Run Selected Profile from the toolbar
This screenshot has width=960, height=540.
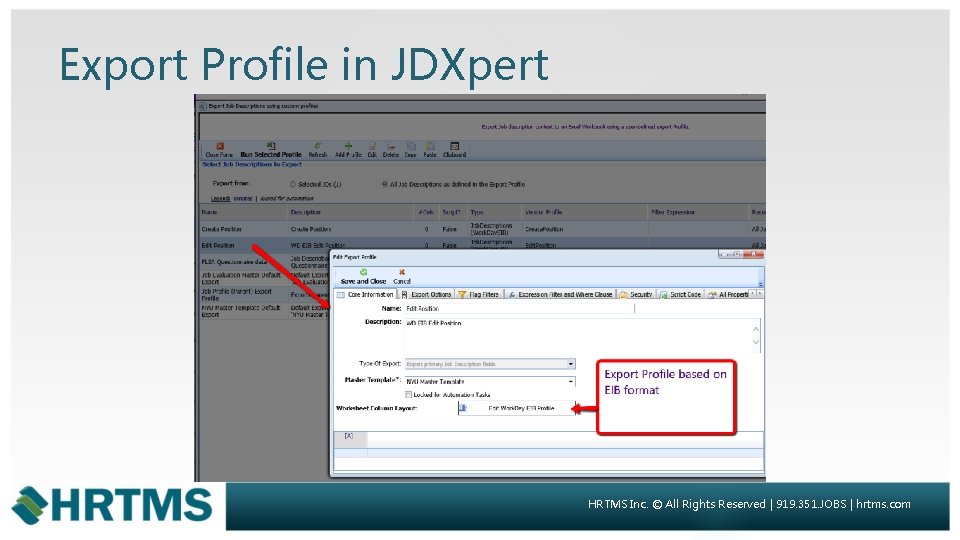[x=271, y=151]
